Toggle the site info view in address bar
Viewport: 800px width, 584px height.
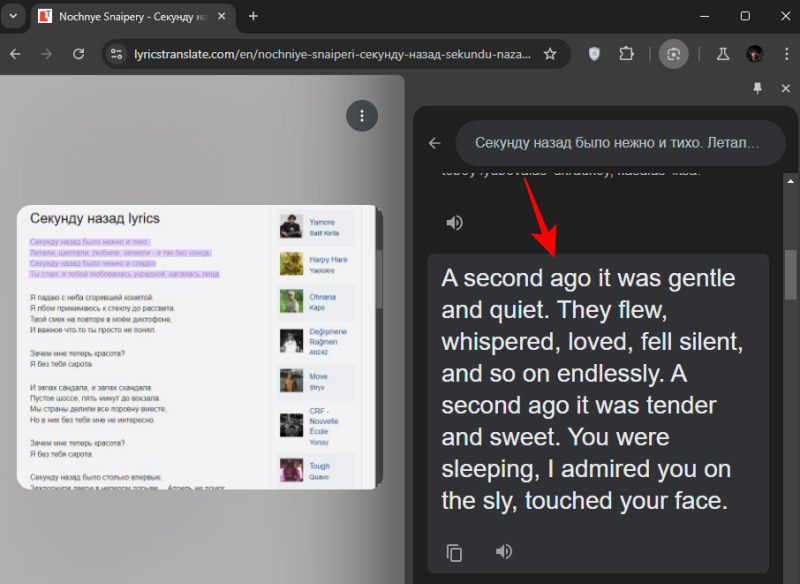tap(118, 55)
